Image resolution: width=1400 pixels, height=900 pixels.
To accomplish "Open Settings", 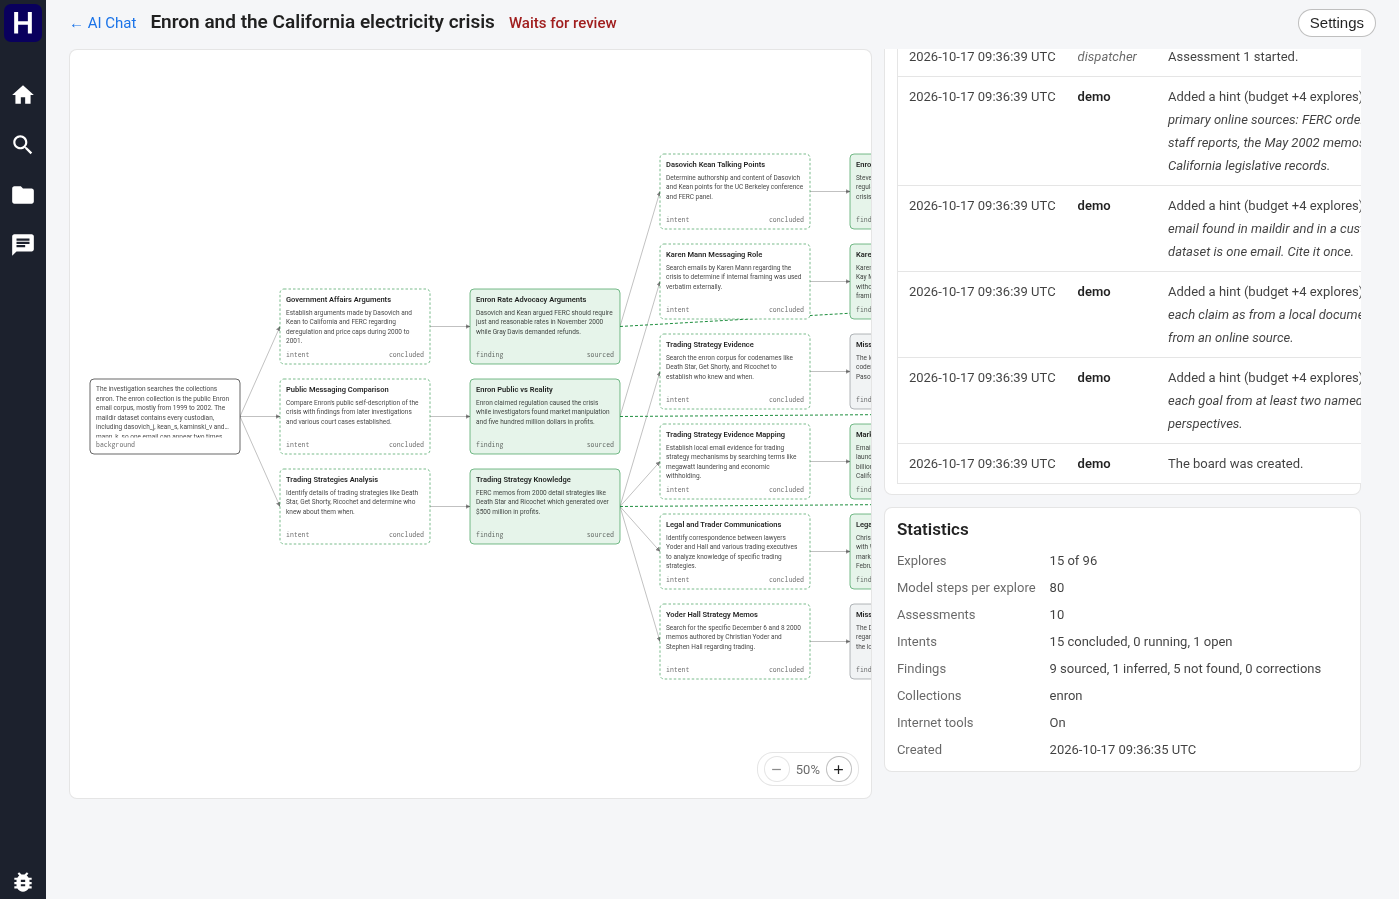I will (1336, 23).
